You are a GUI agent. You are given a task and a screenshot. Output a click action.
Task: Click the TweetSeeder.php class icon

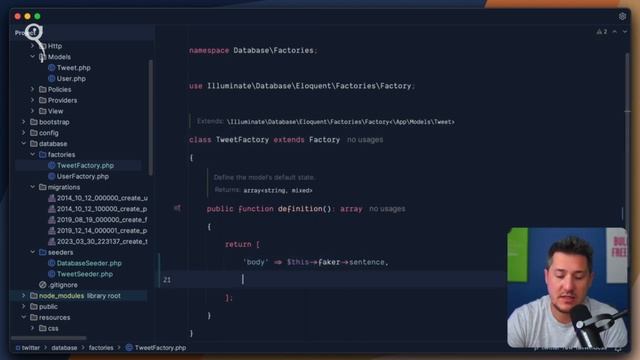click(x=51, y=274)
